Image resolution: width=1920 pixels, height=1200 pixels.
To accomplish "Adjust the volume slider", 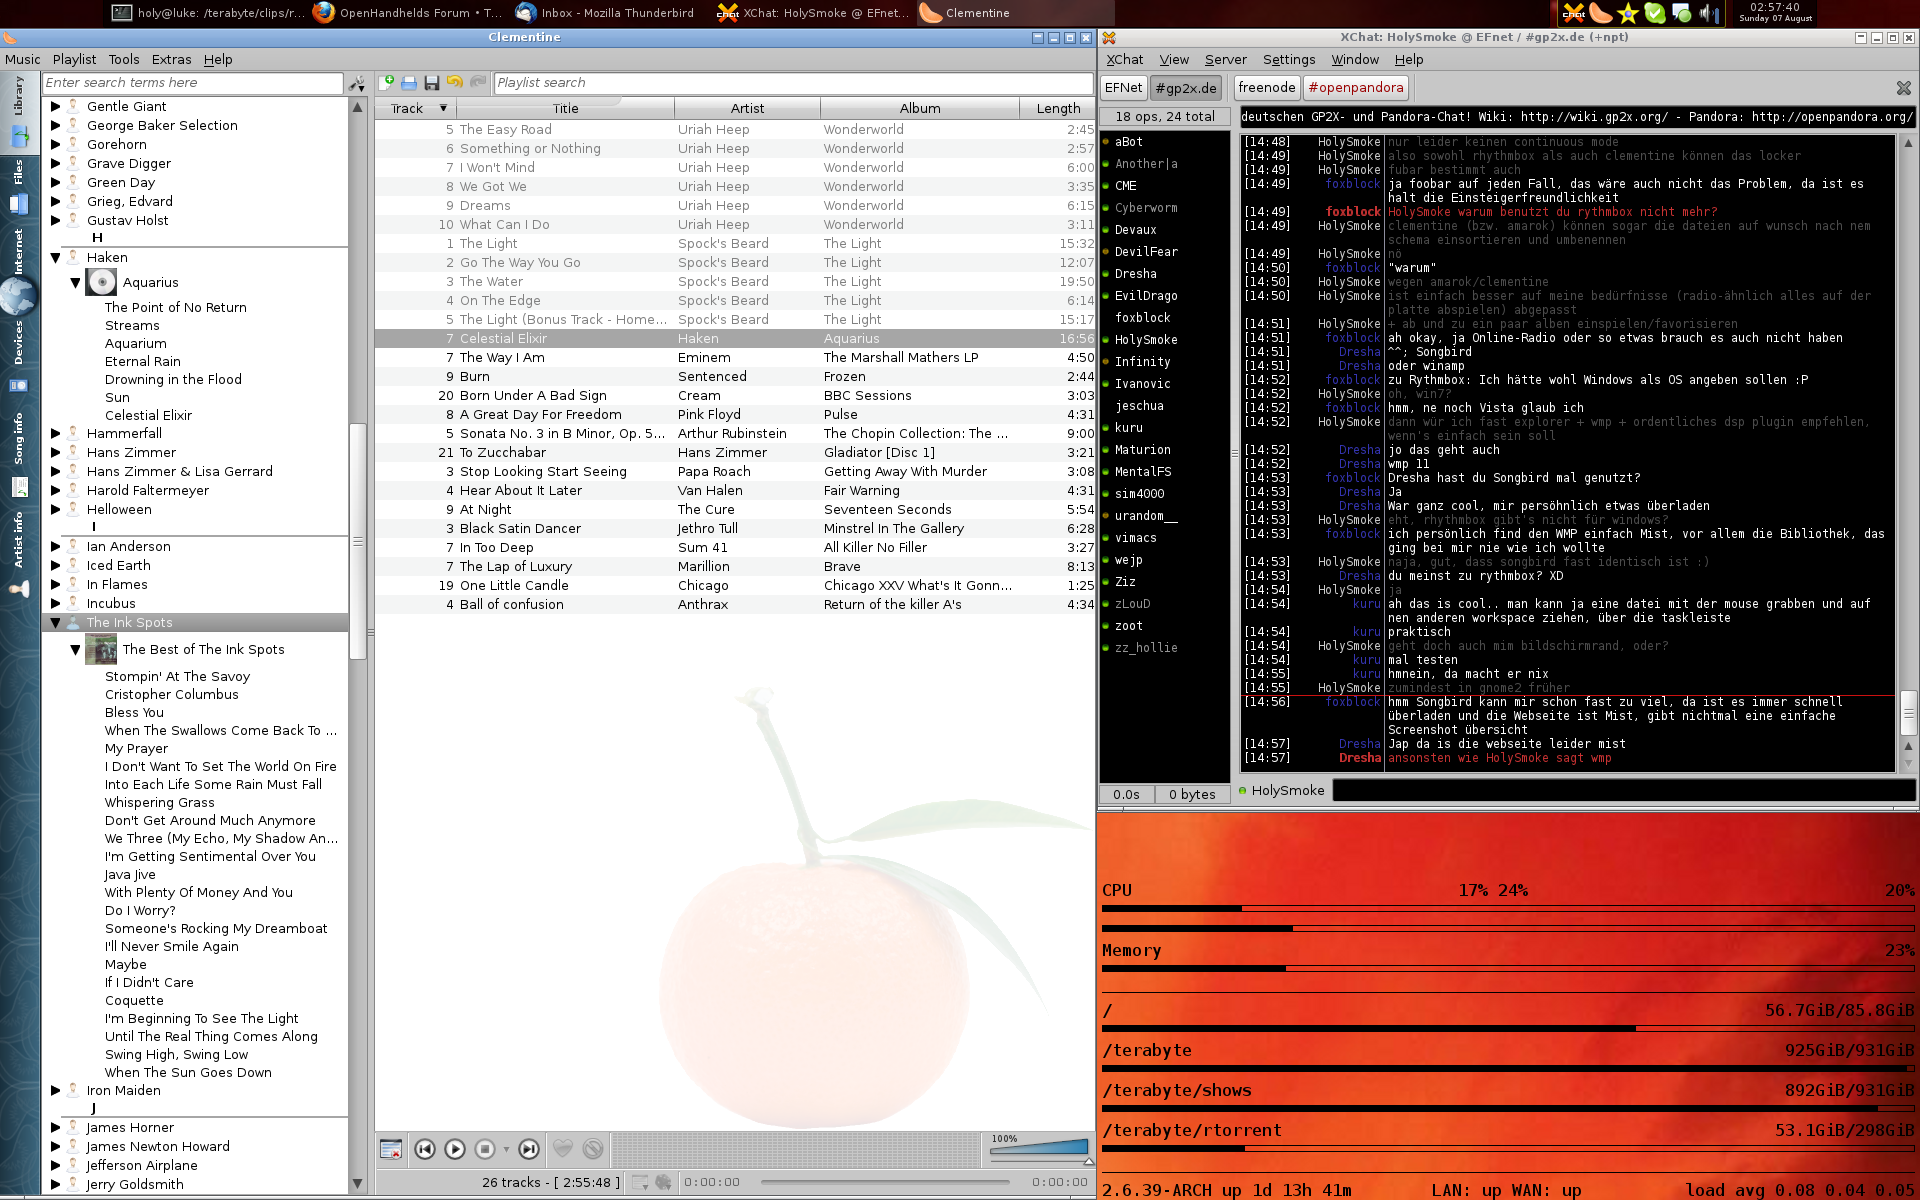I will coord(1039,1148).
